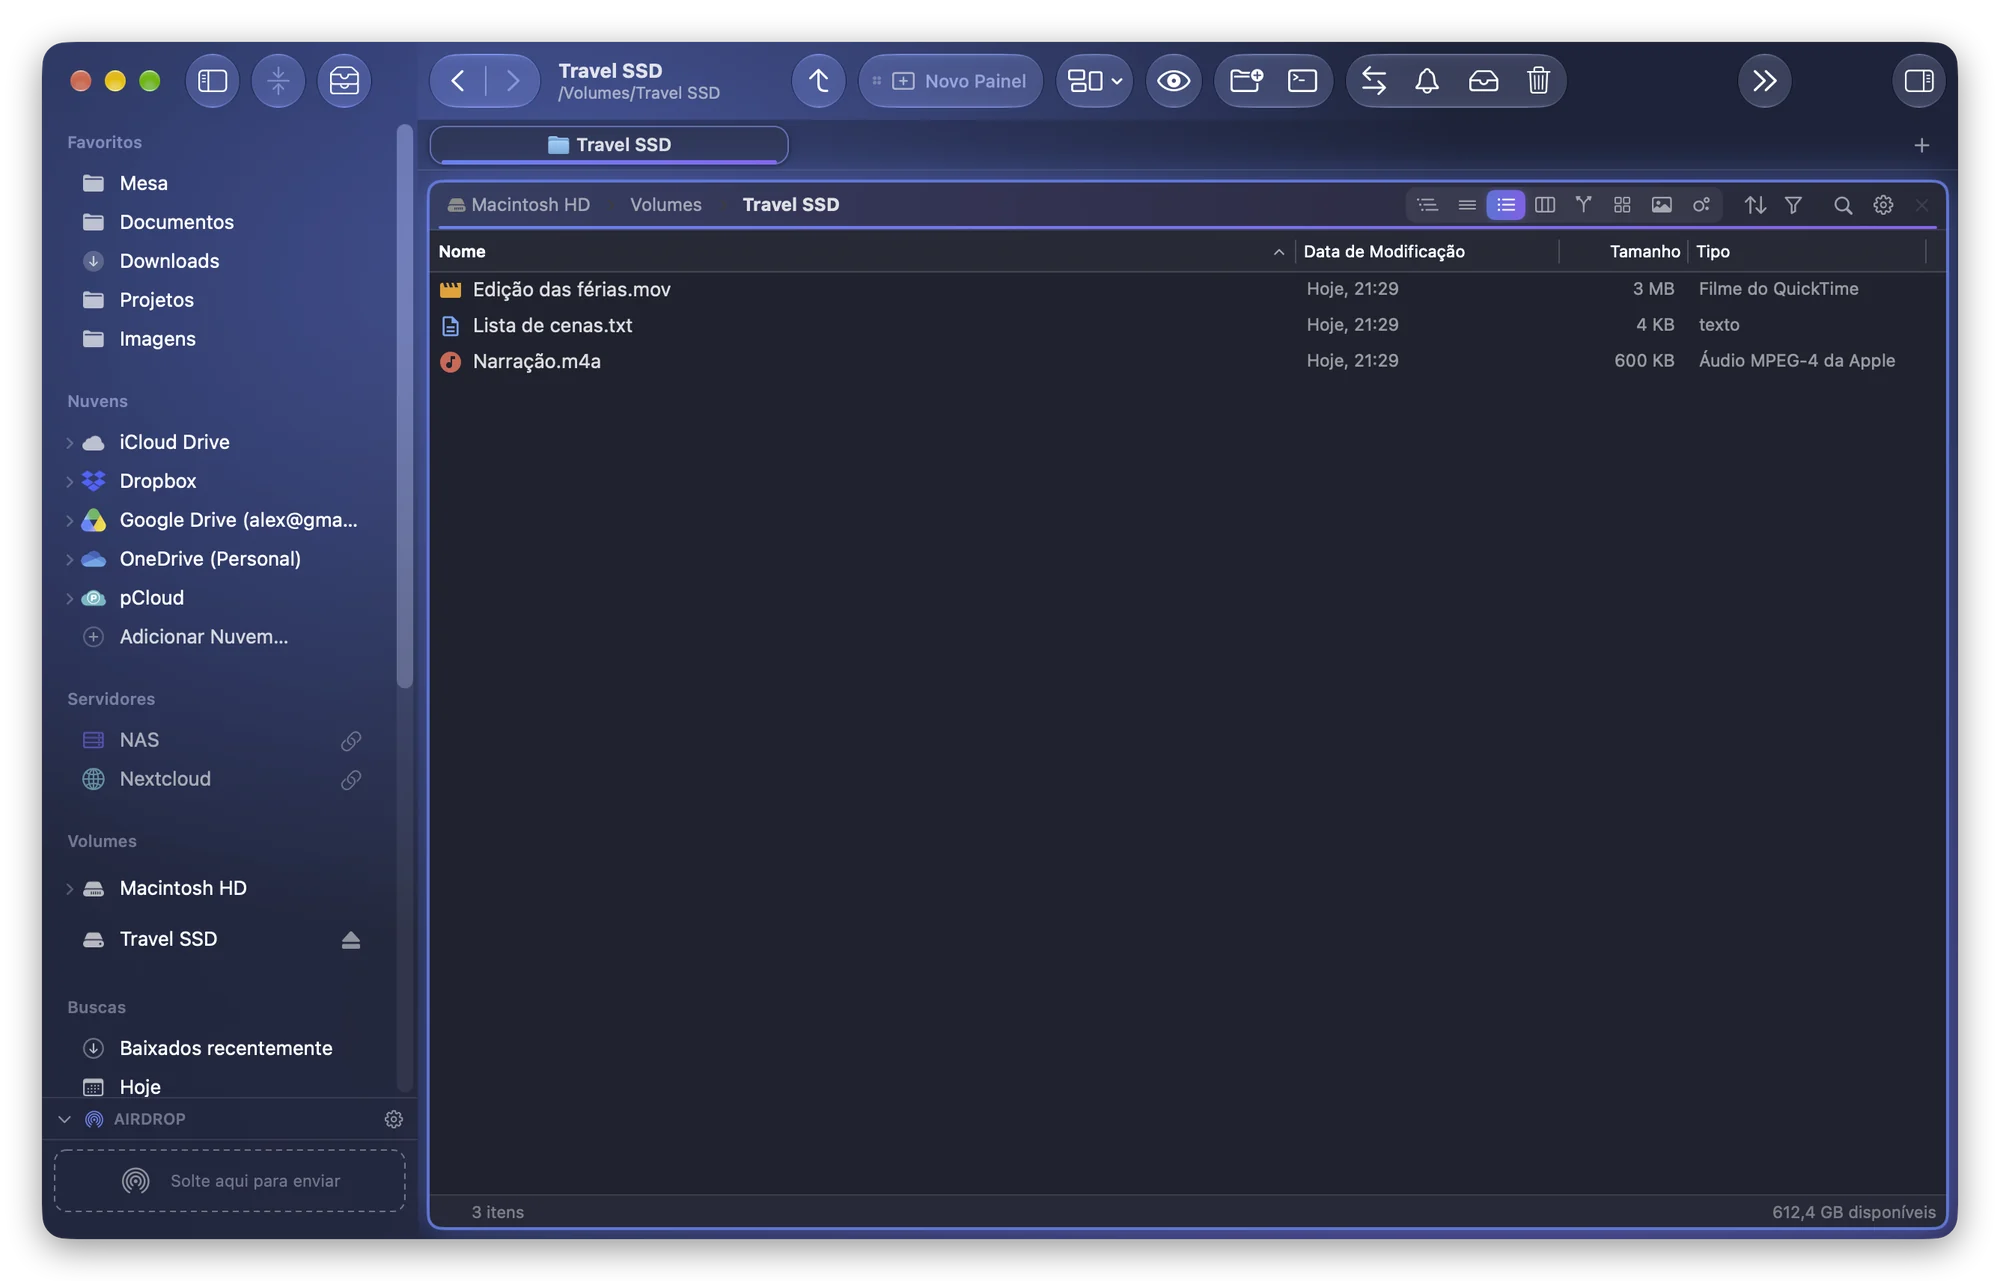2000x1281 pixels.
Task: Click the Novo Painel button
Action: [951, 81]
